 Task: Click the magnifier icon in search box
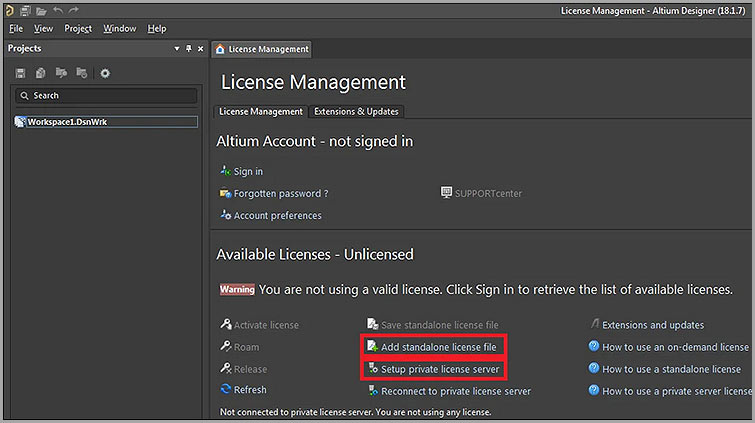coord(25,96)
